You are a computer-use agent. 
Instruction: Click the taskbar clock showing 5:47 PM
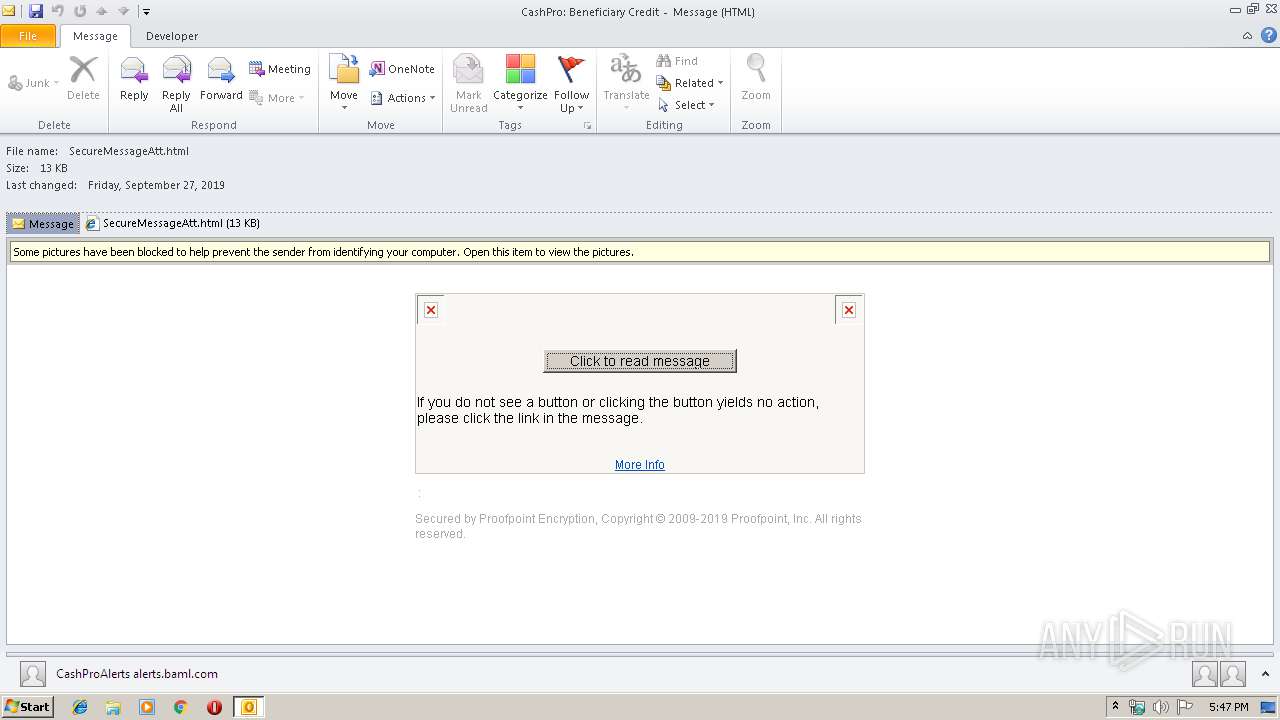pos(1228,707)
